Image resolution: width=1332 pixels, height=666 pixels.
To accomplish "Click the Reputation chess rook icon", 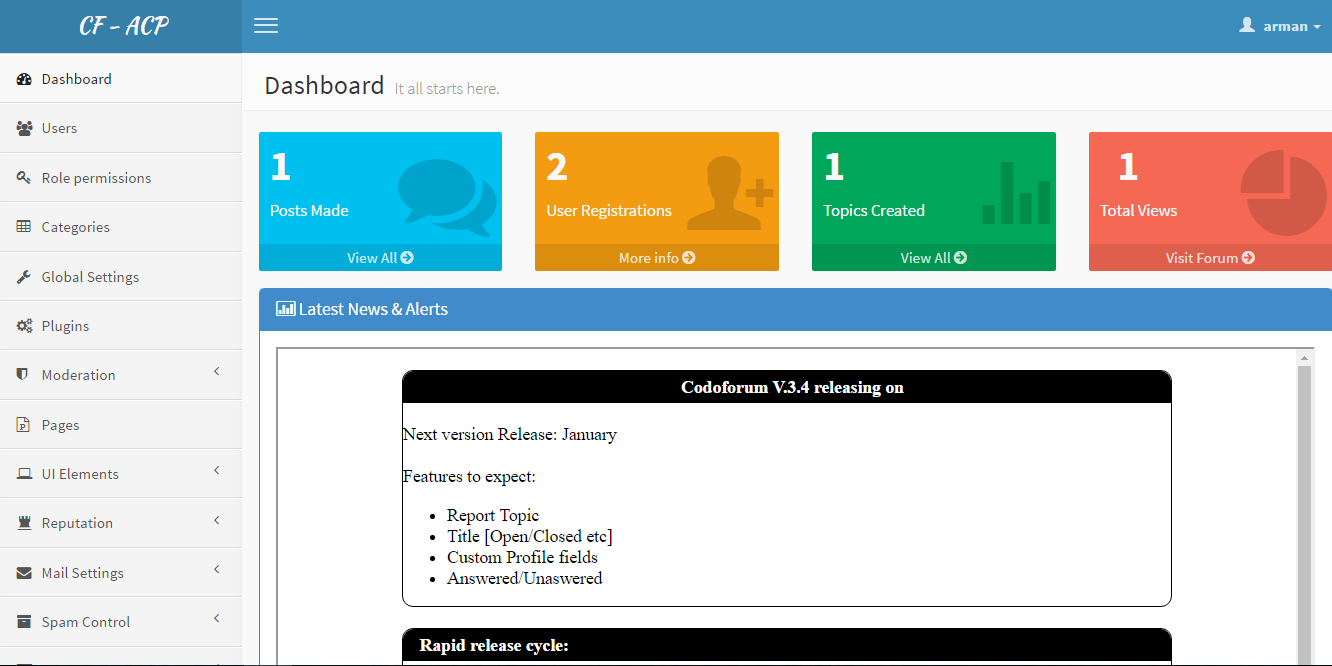I will coord(23,523).
